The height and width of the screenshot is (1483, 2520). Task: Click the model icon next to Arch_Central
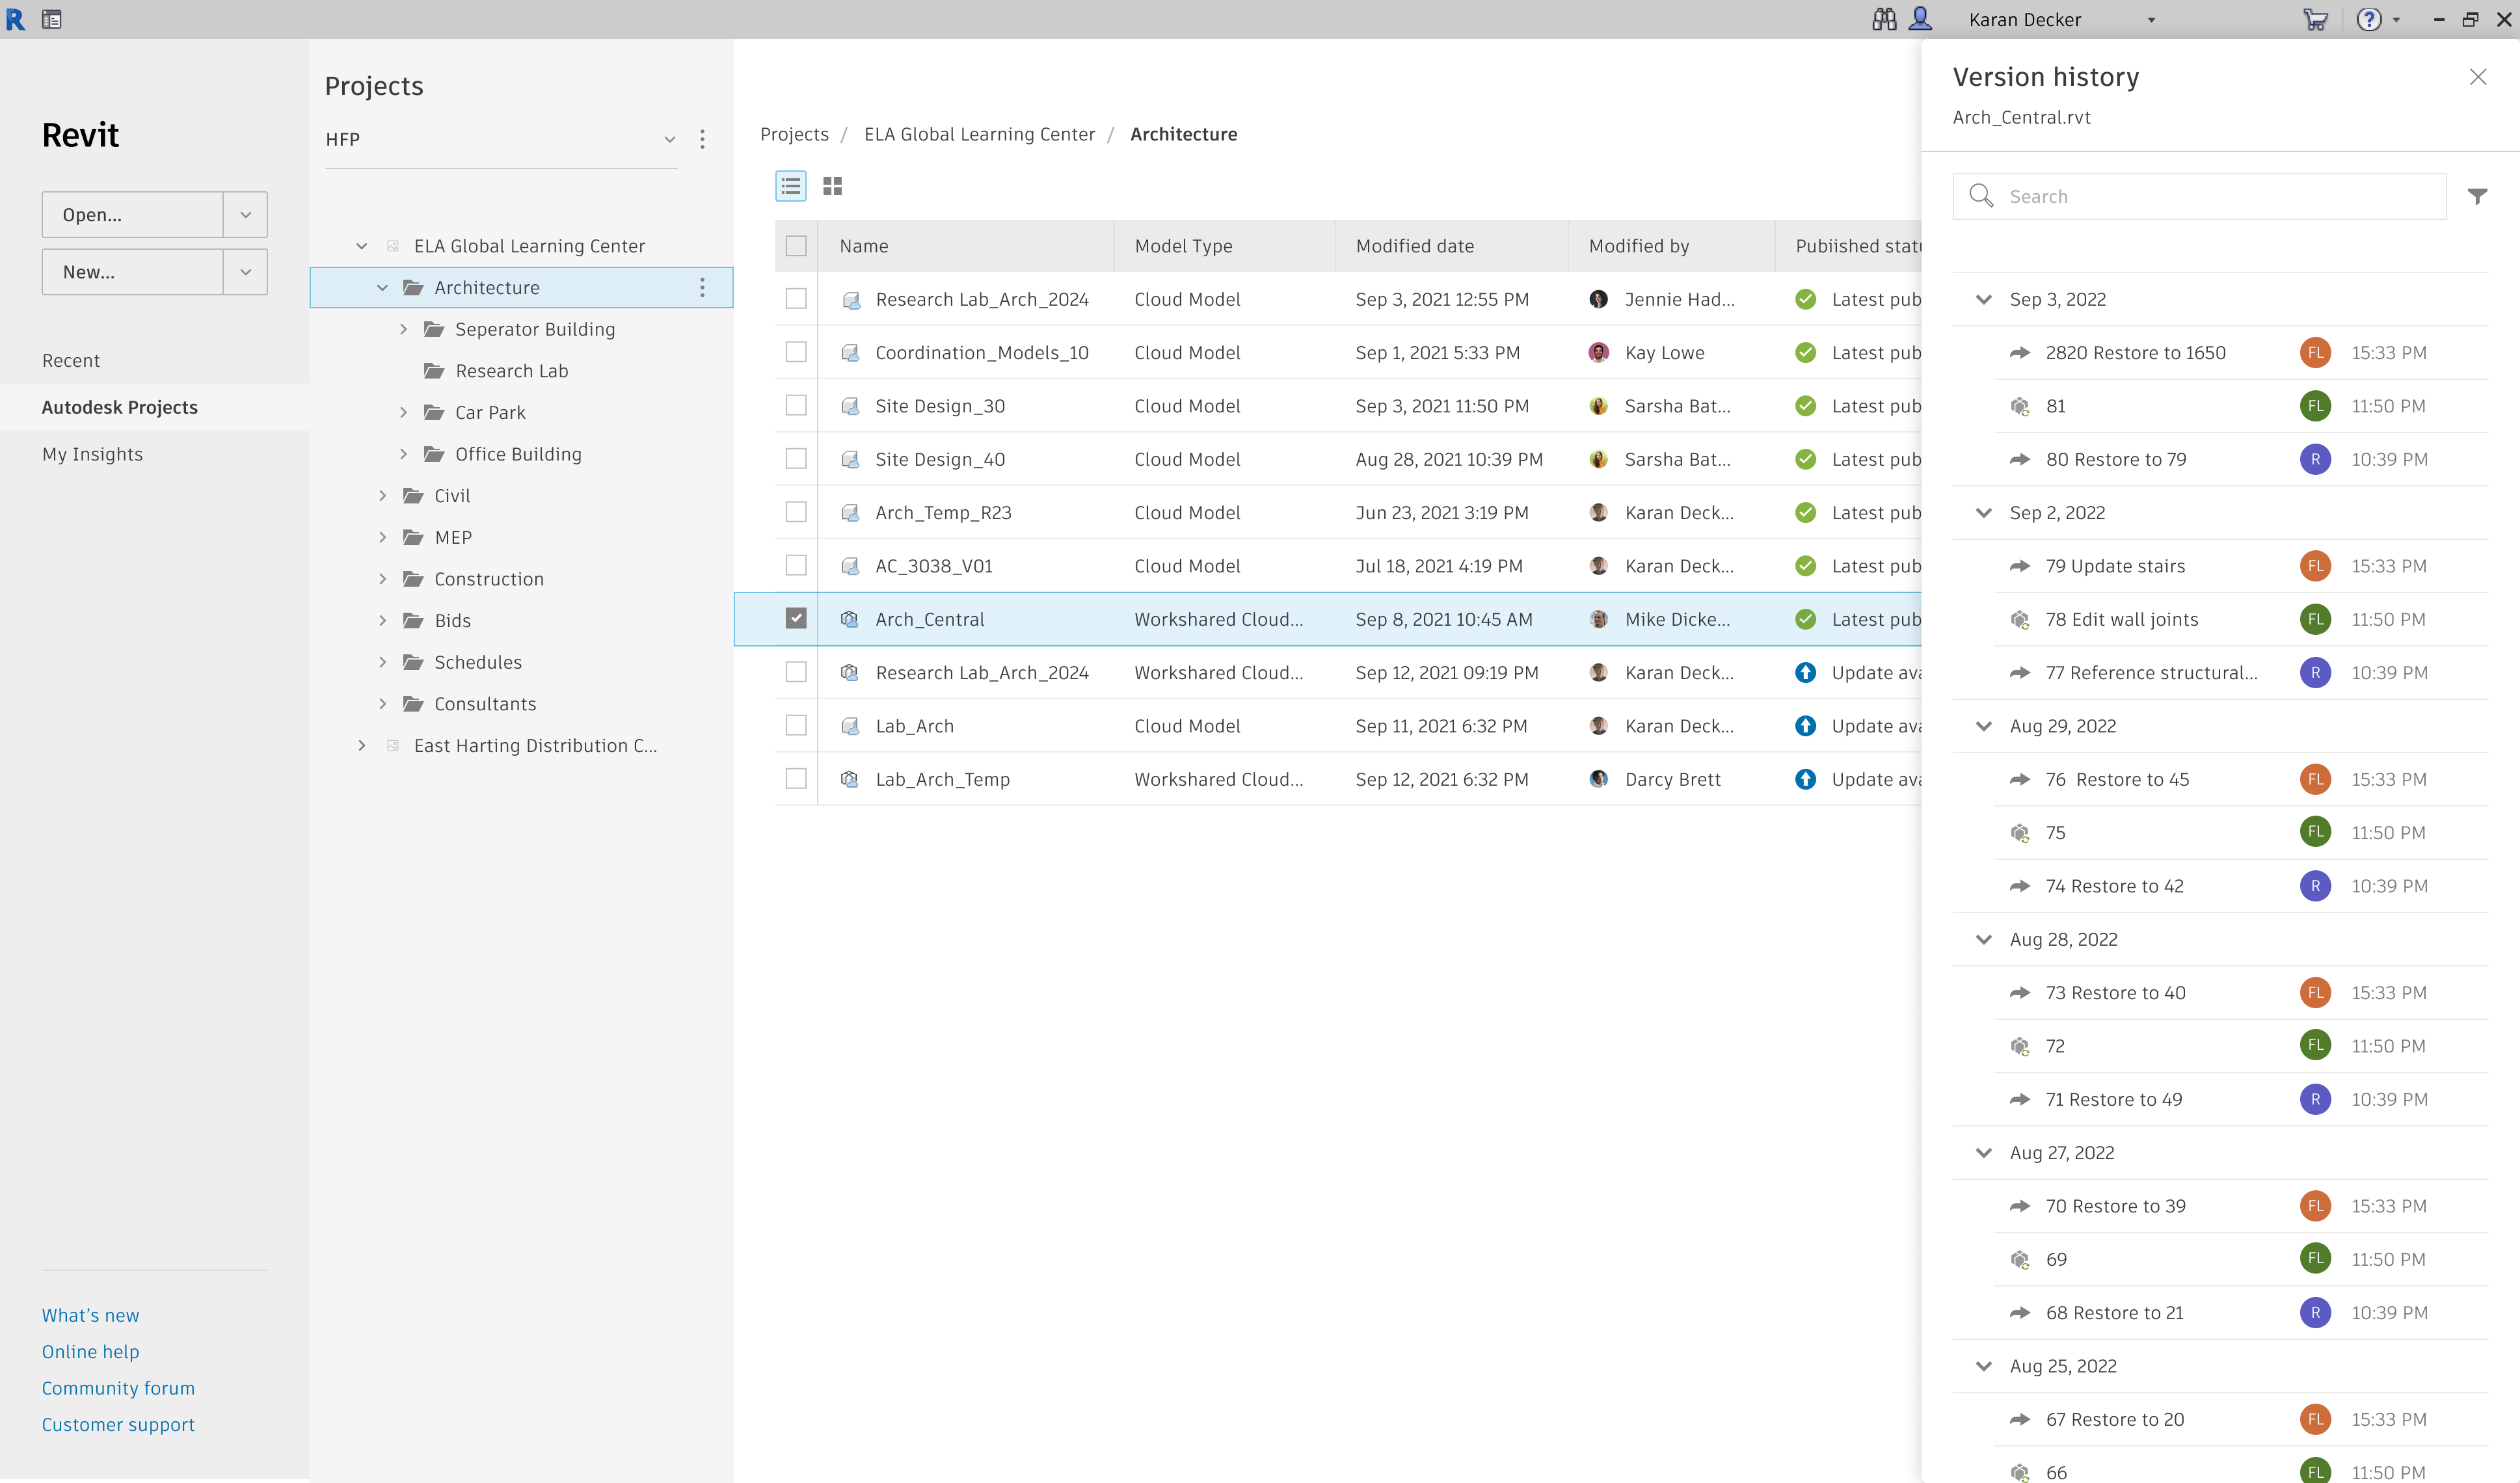coord(849,619)
